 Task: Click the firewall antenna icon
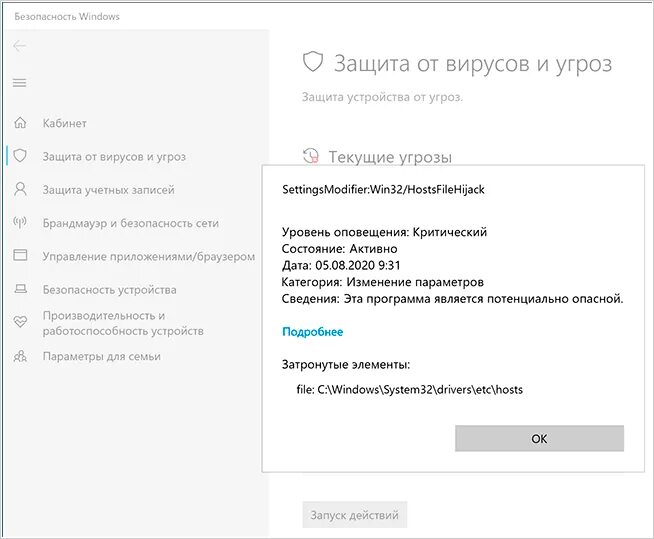tap(20, 222)
